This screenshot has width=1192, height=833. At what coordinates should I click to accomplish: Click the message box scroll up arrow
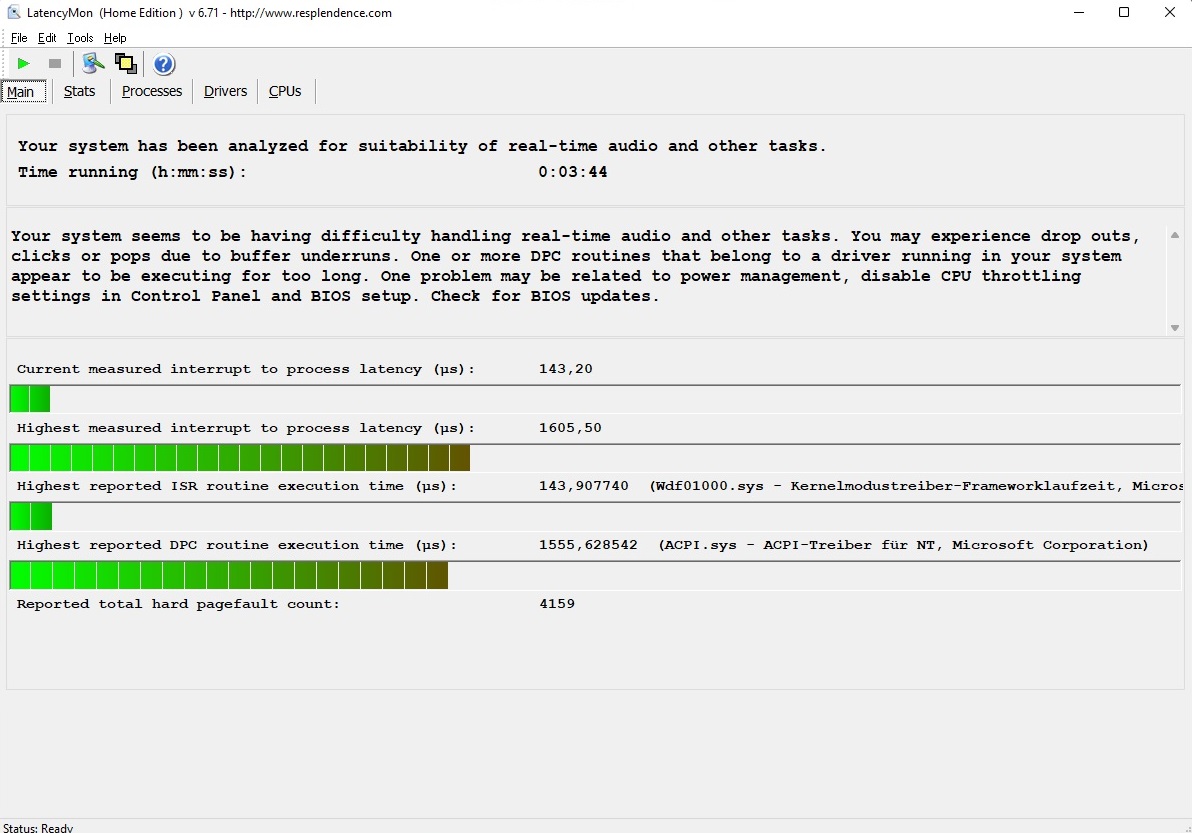click(x=1175, y=236)
